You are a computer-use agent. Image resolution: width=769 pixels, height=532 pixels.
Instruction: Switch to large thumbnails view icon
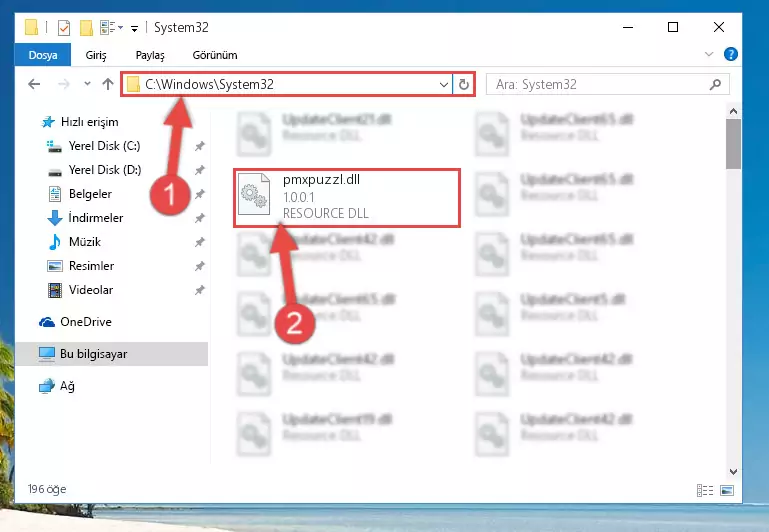(x=727, y=490)
